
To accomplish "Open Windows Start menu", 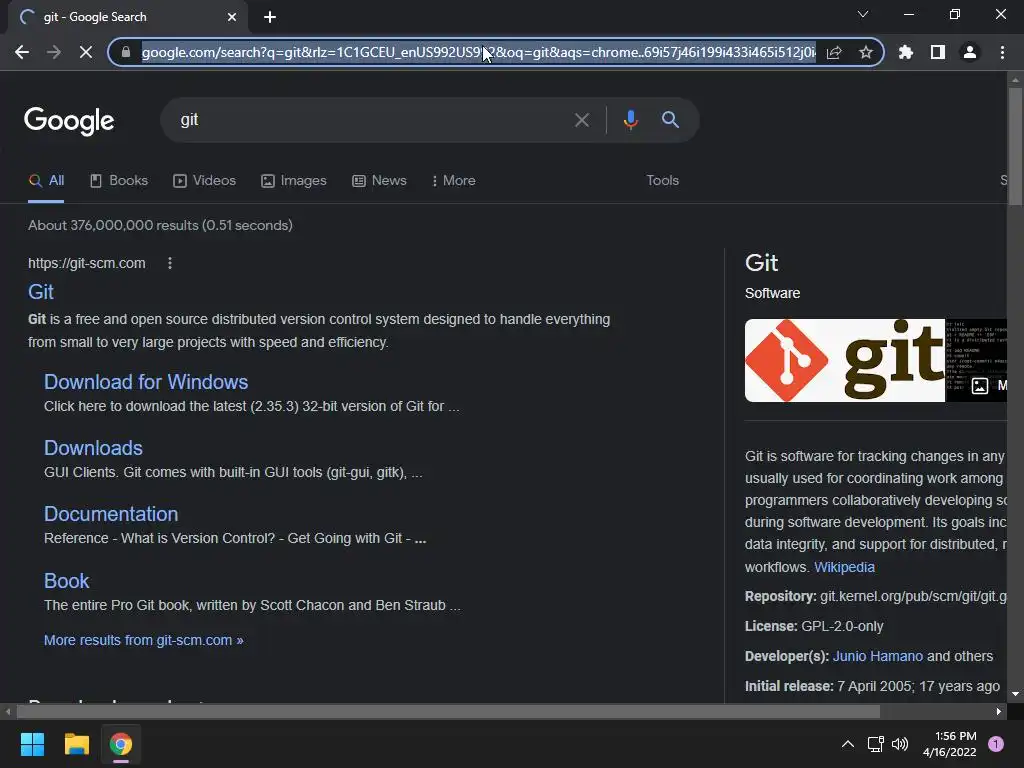I will click(x=32, y=744).
